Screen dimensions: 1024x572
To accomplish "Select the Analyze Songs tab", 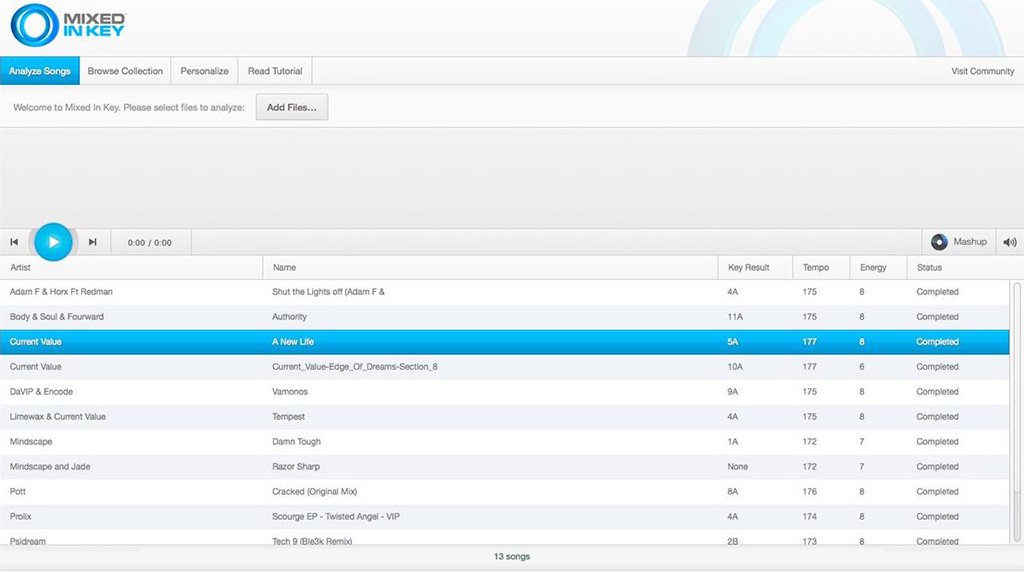I will tap(40, 71).
